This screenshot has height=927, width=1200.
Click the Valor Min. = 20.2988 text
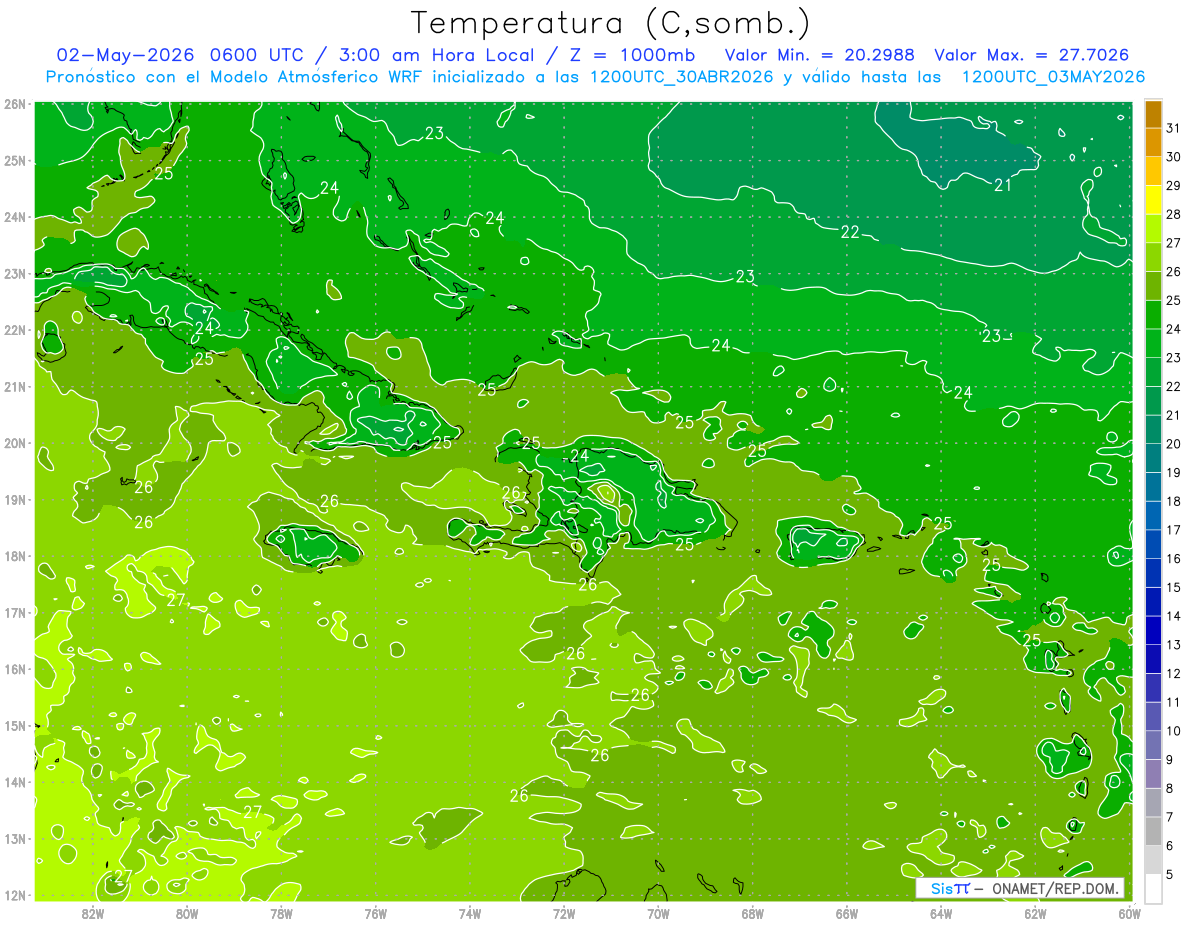tap(822, 55)
